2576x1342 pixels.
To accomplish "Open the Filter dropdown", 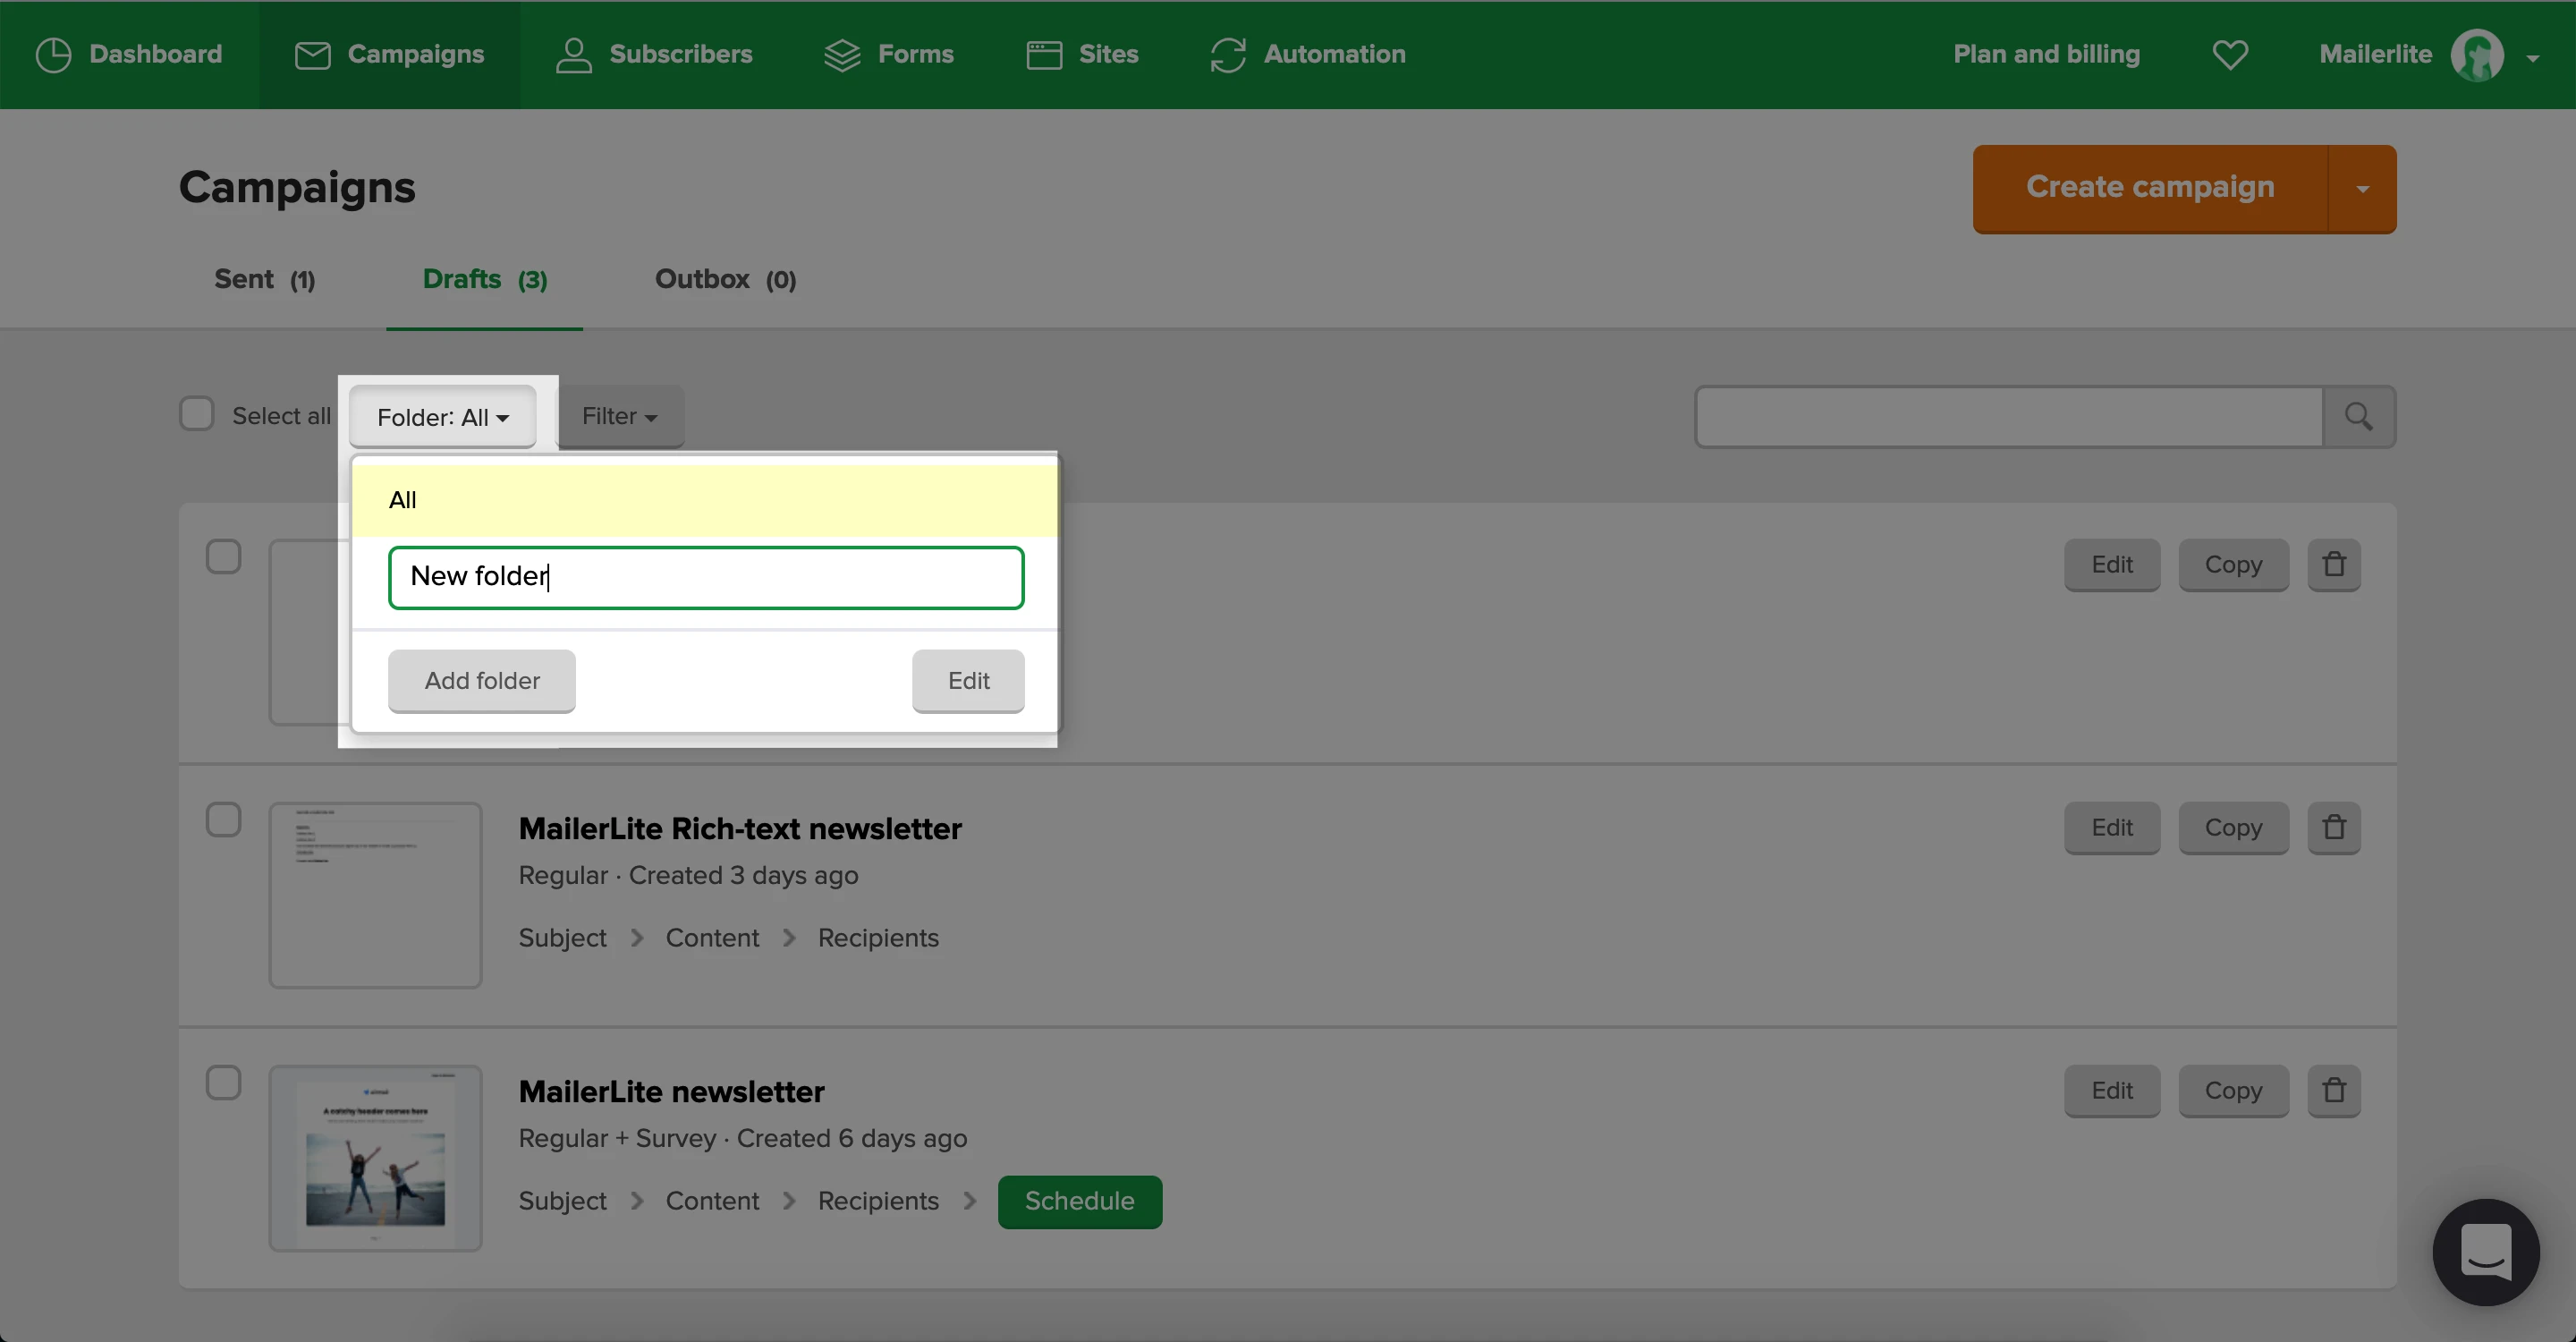I will (x=619, y=416).
